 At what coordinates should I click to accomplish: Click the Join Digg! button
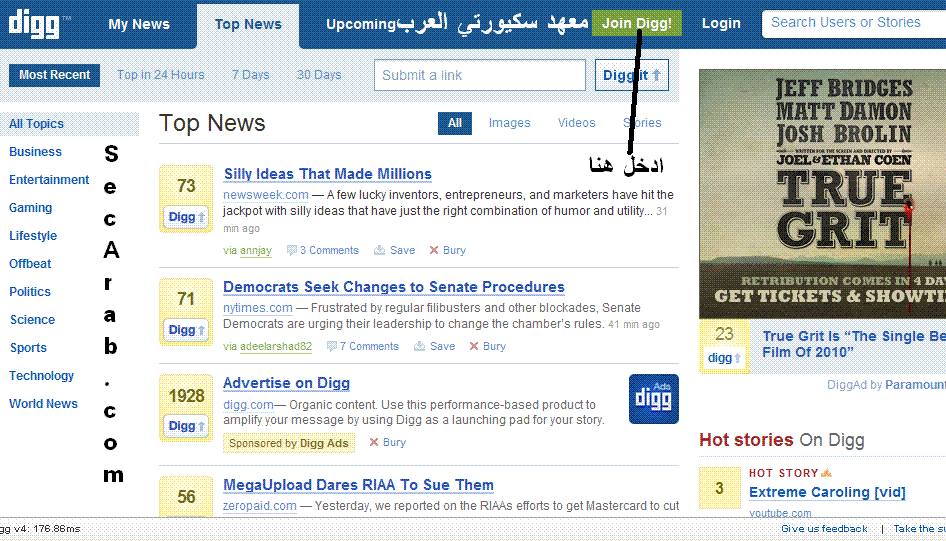[x=636, y=24]
